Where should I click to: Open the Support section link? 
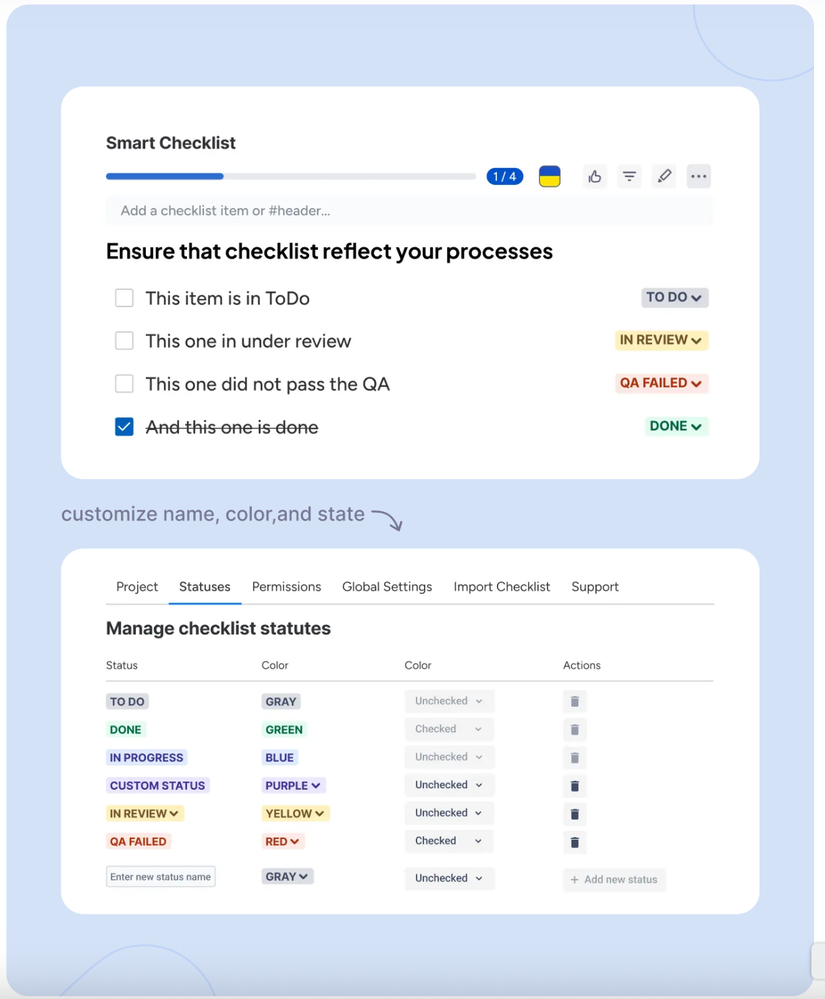pyautogui.click(x=595, y=587)
